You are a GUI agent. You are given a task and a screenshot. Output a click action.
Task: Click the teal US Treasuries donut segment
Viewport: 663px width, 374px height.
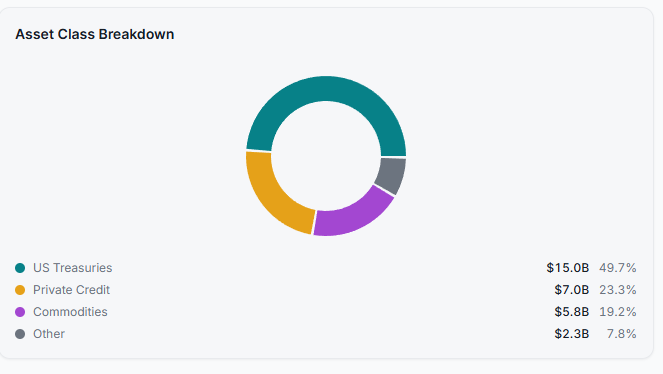[326, 89]
